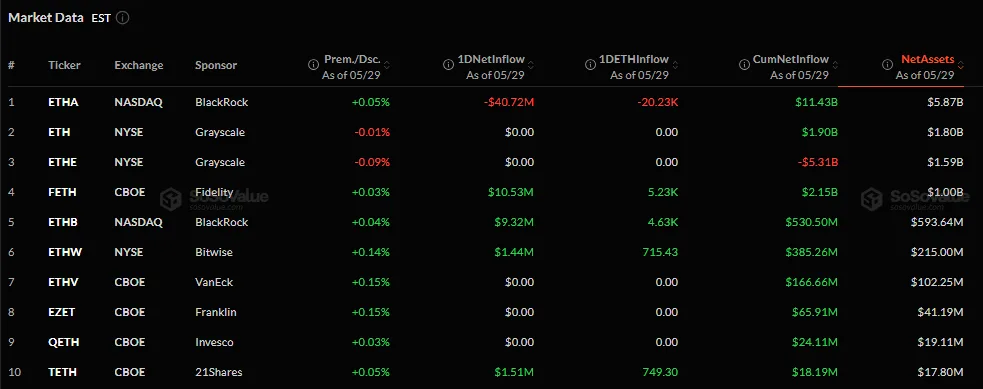Viewport: 983px width, 389px height.
Task: Click the Market Data heading
Action: click(46, 18)
